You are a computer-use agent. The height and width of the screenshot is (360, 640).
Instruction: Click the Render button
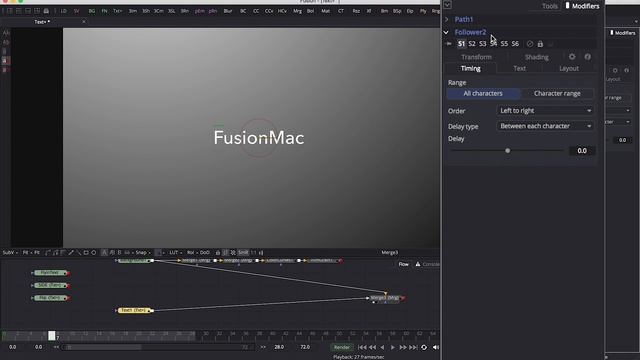click(342, 347)
